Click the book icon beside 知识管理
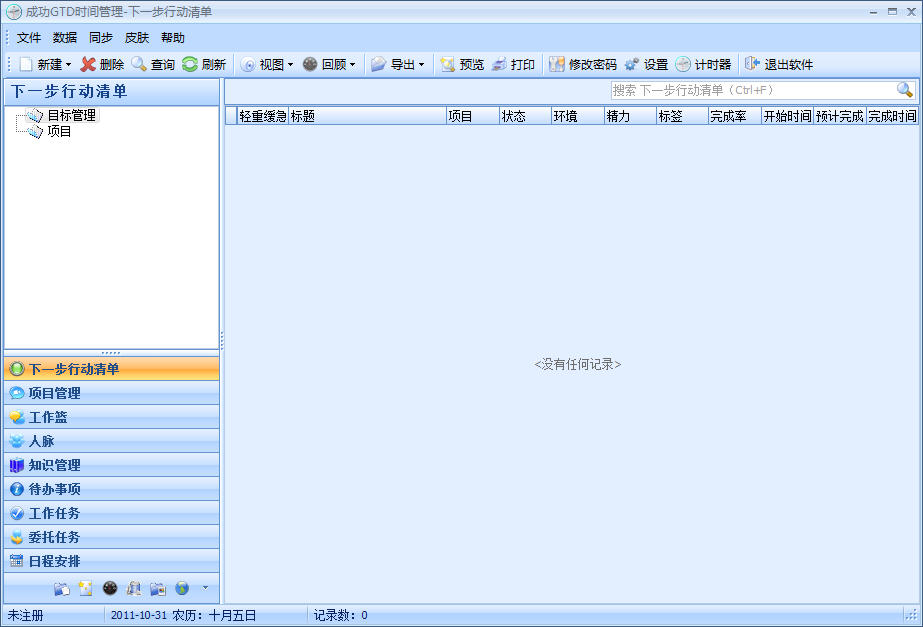The image size is (923, 627). [17, 465]
